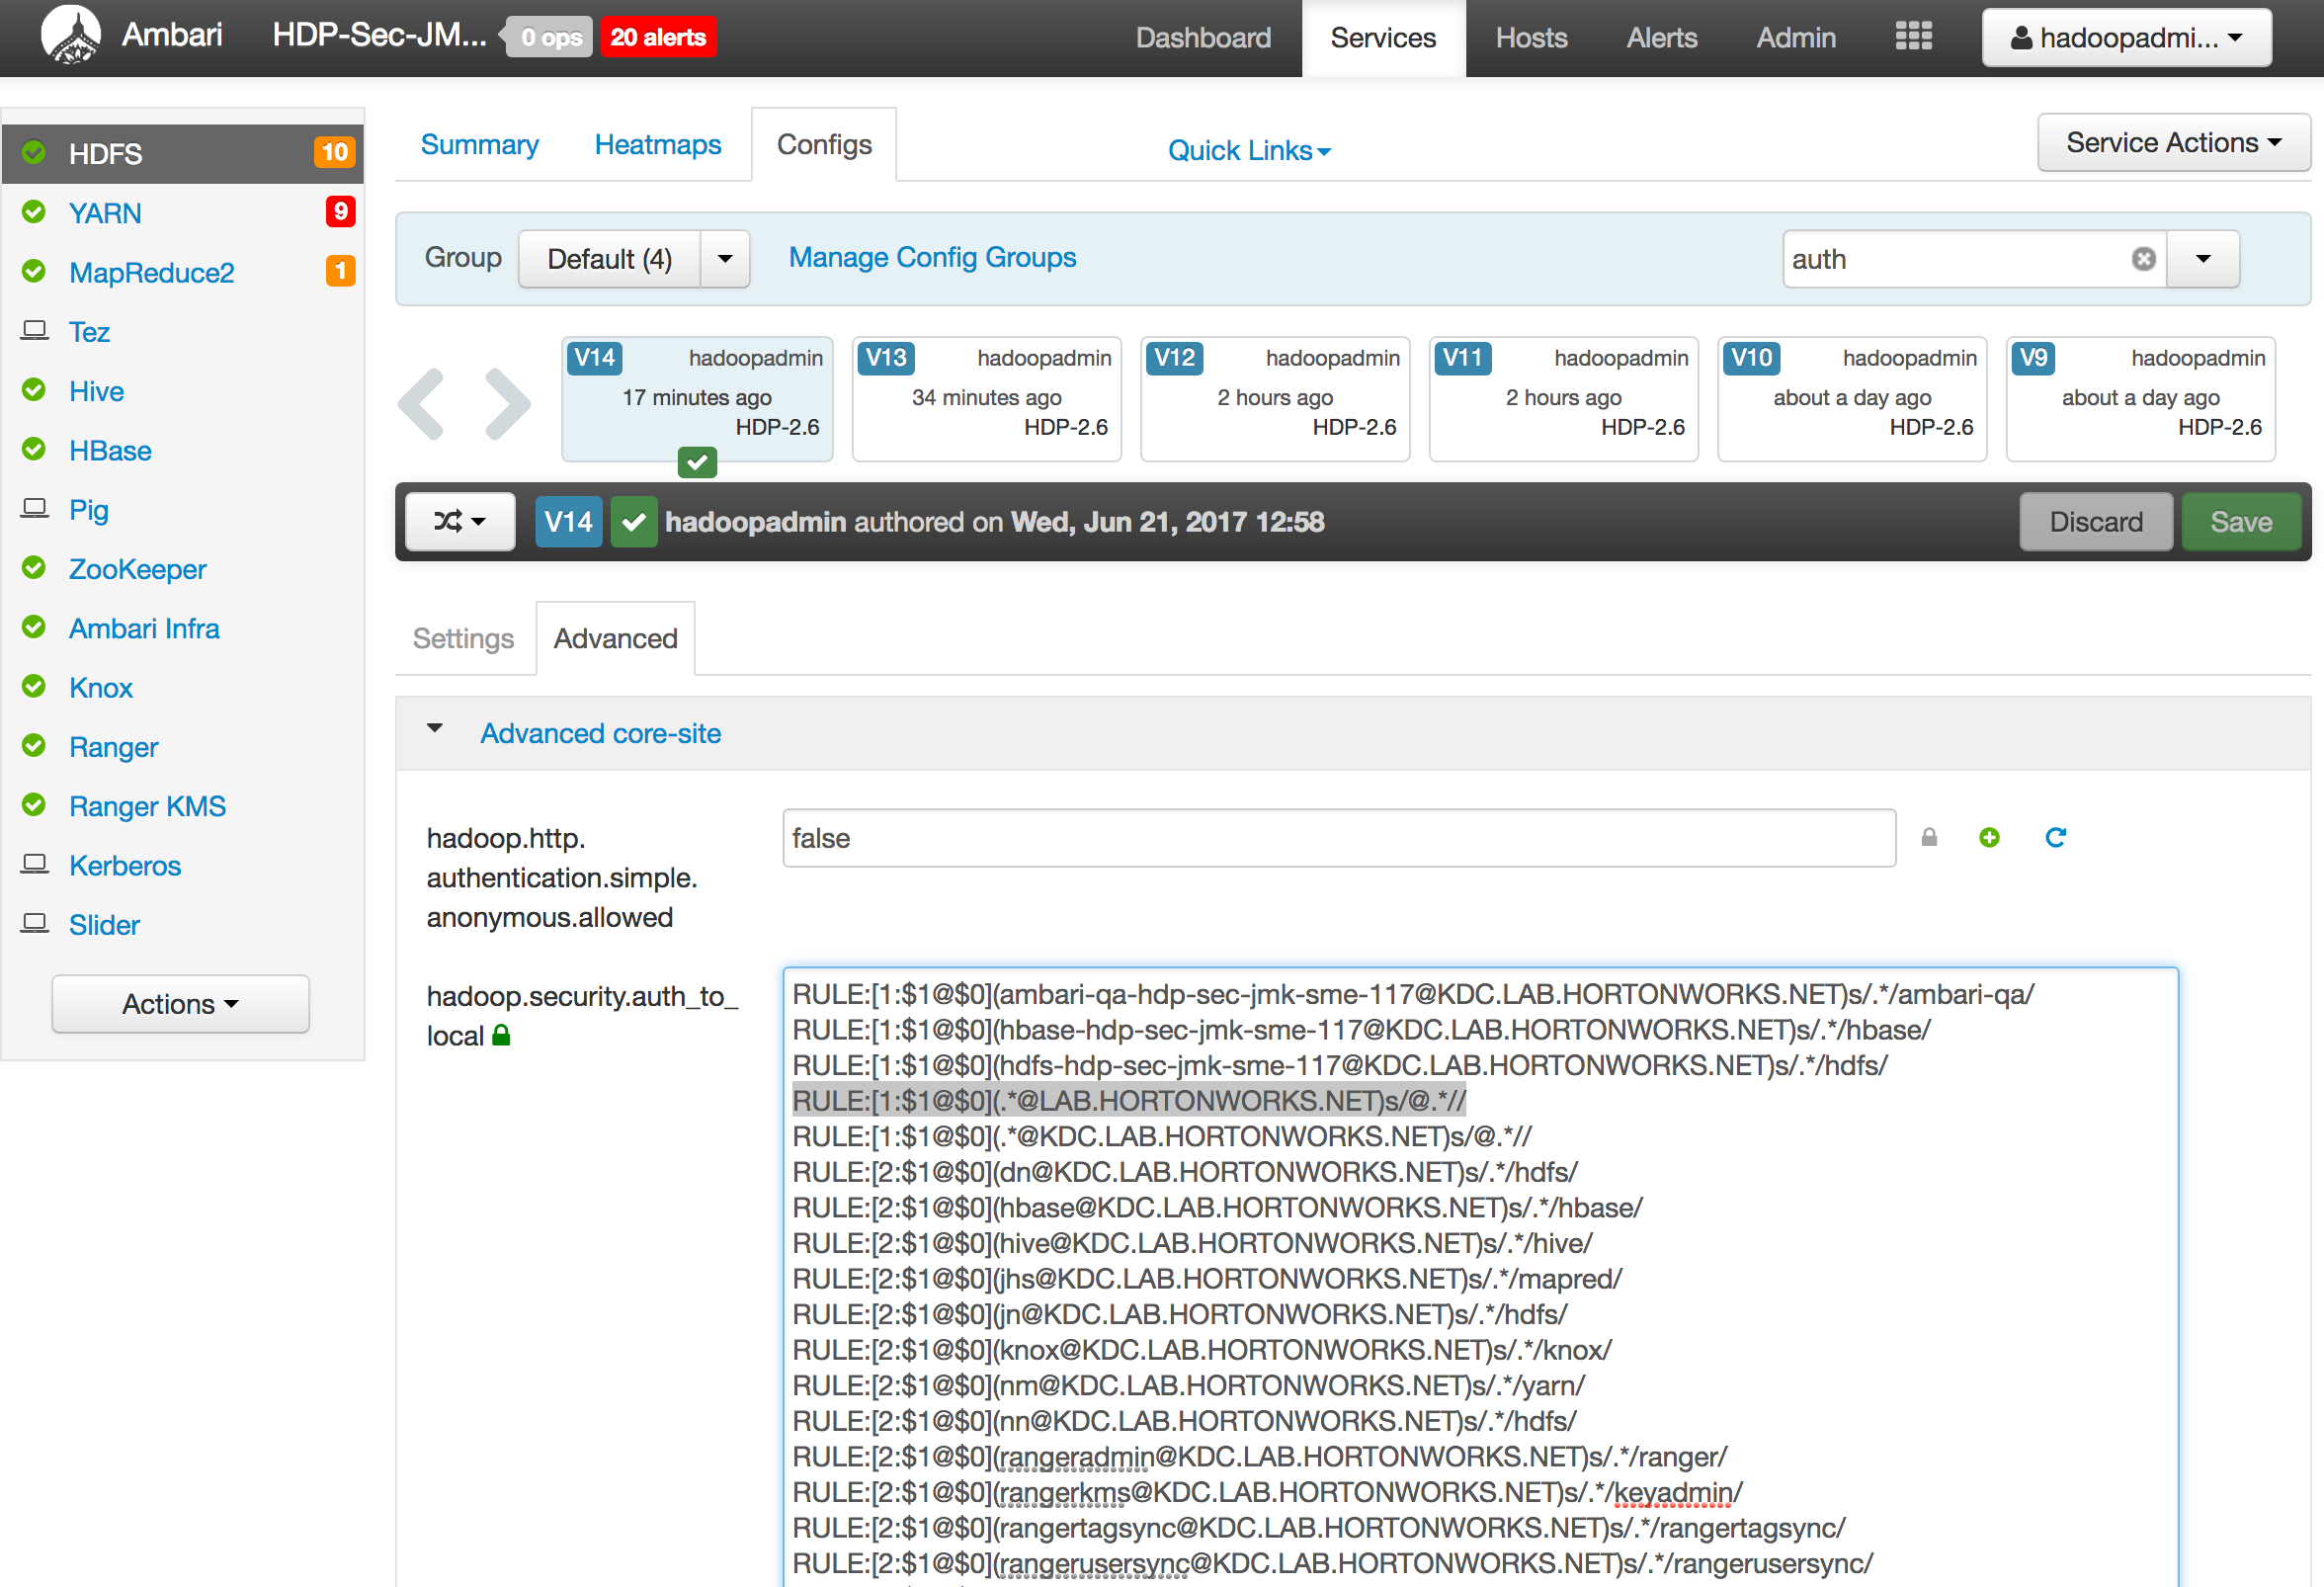Open Manage Config Groups link
Viewport: 2324px width, 1587px height.
(932, 257)
